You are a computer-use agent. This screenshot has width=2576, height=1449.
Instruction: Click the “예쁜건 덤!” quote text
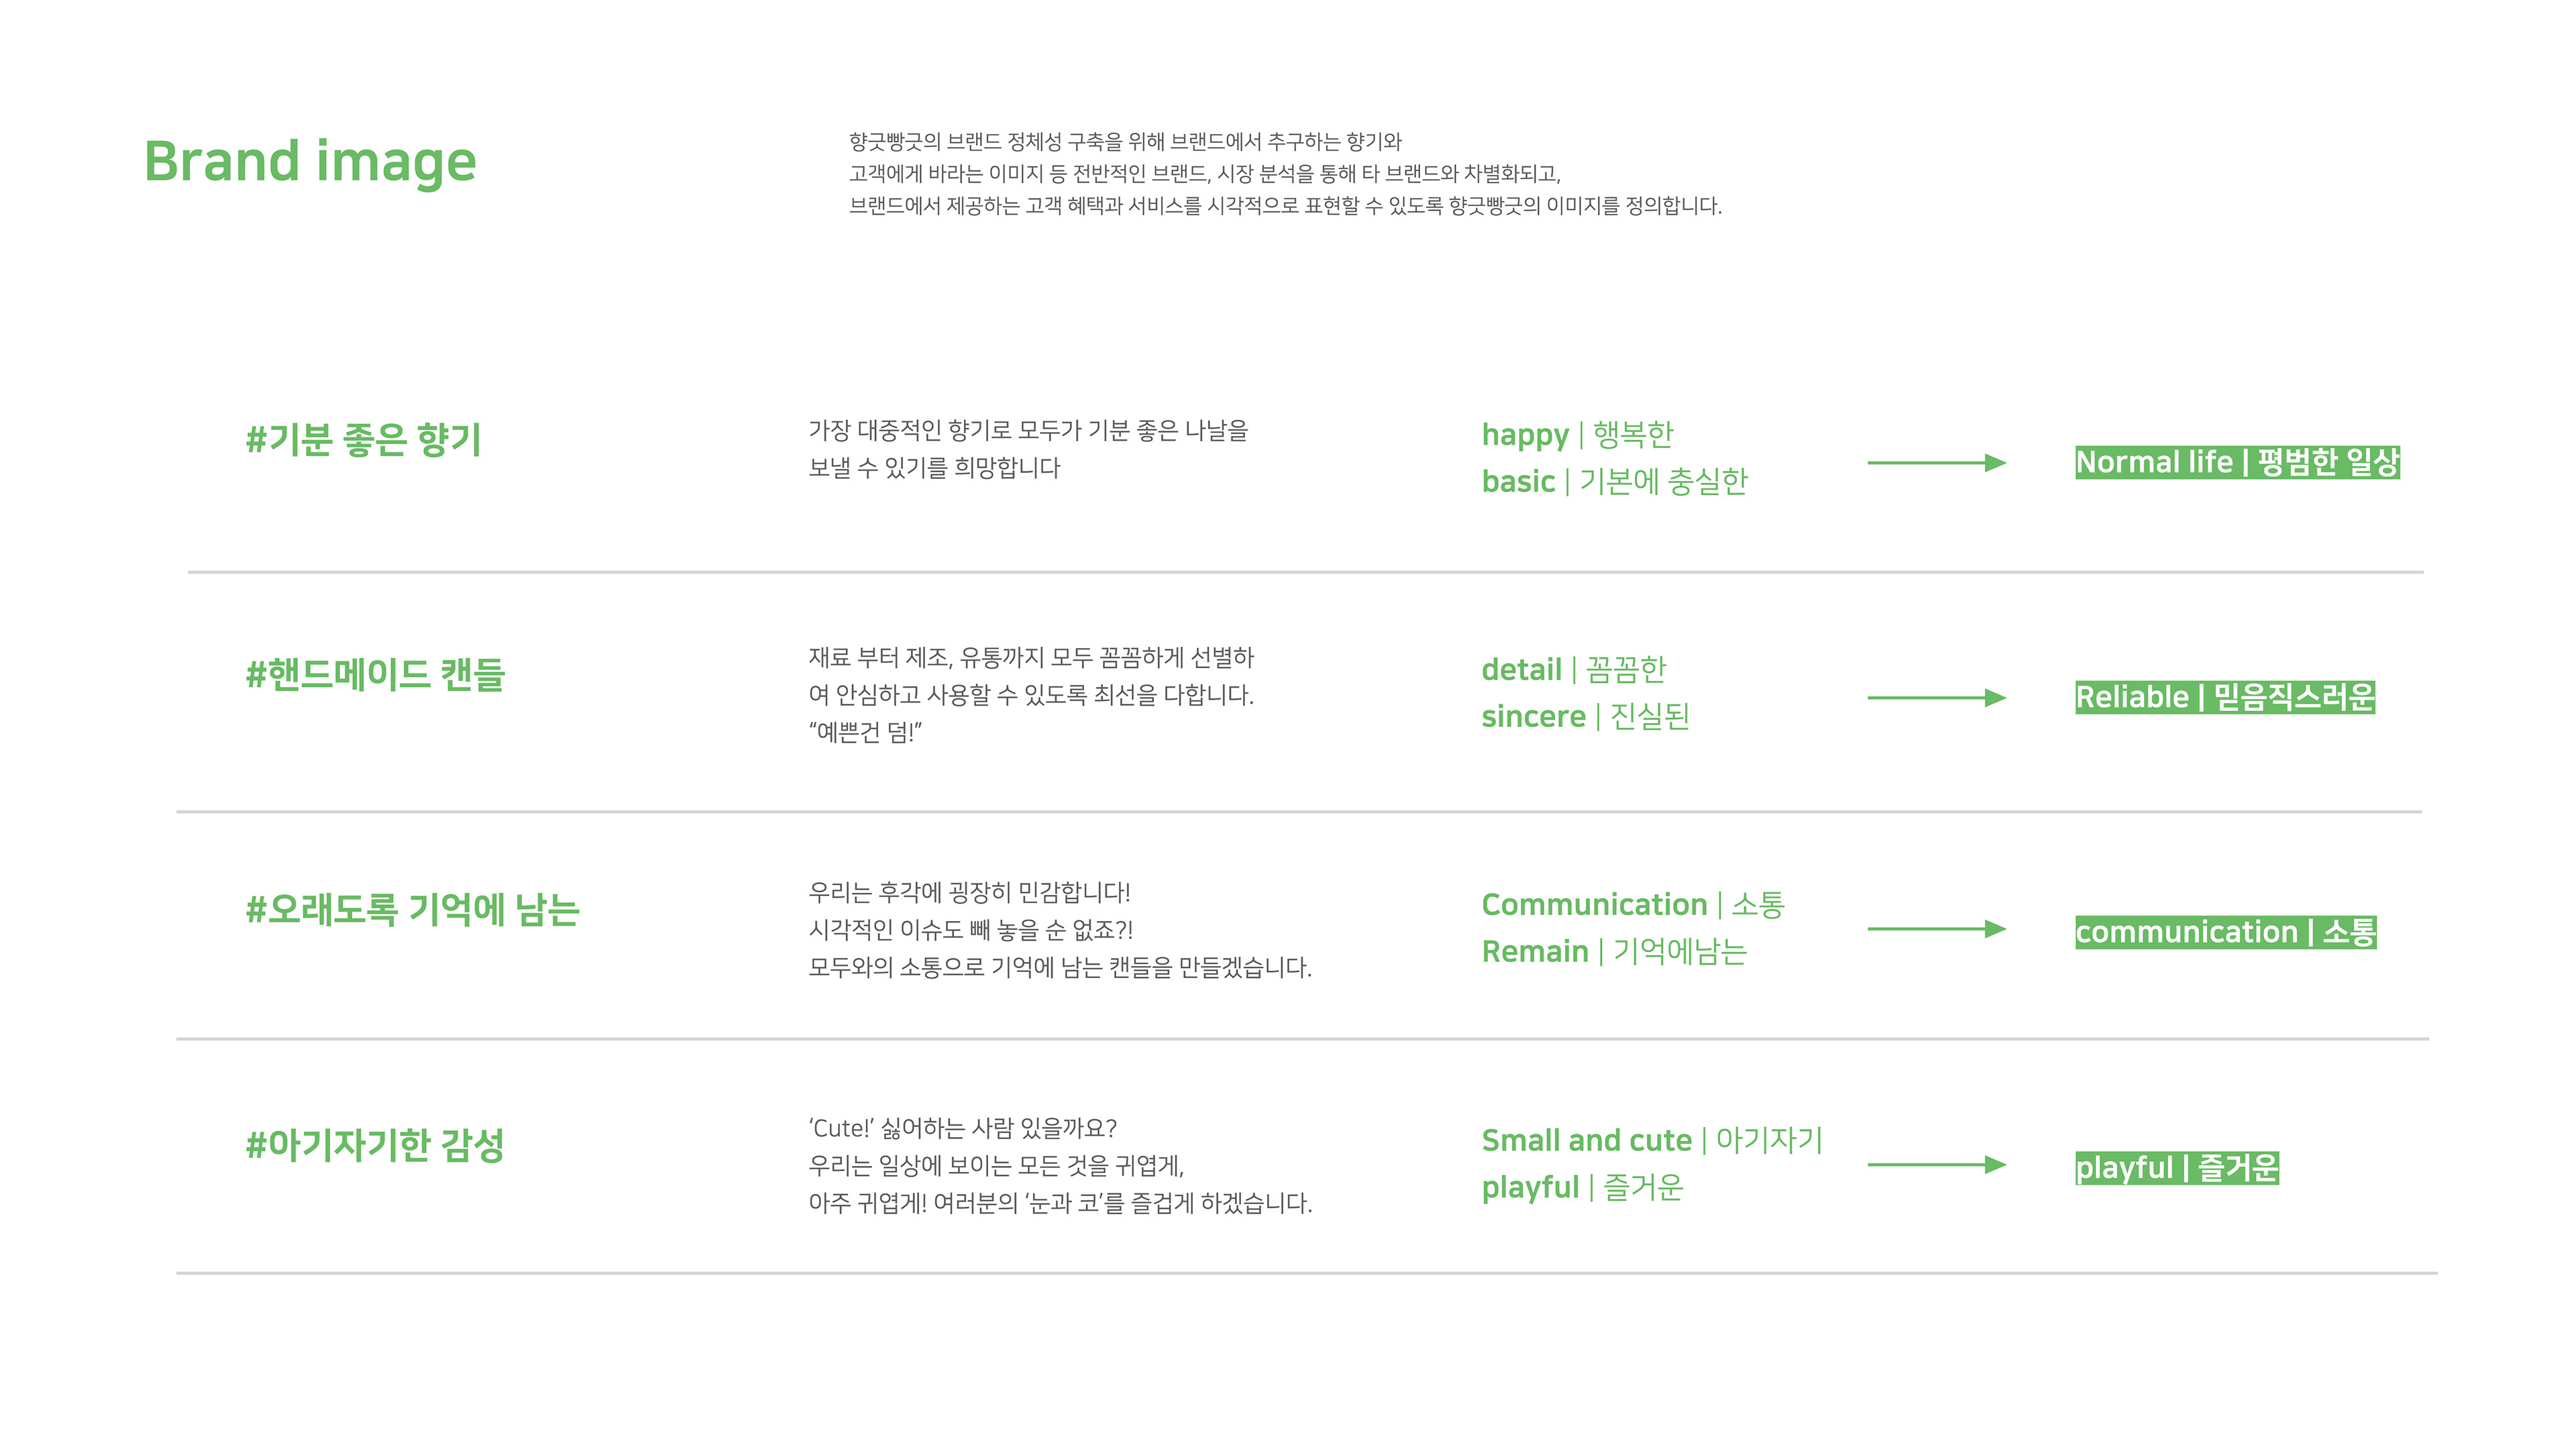click(x=865, y=732)
